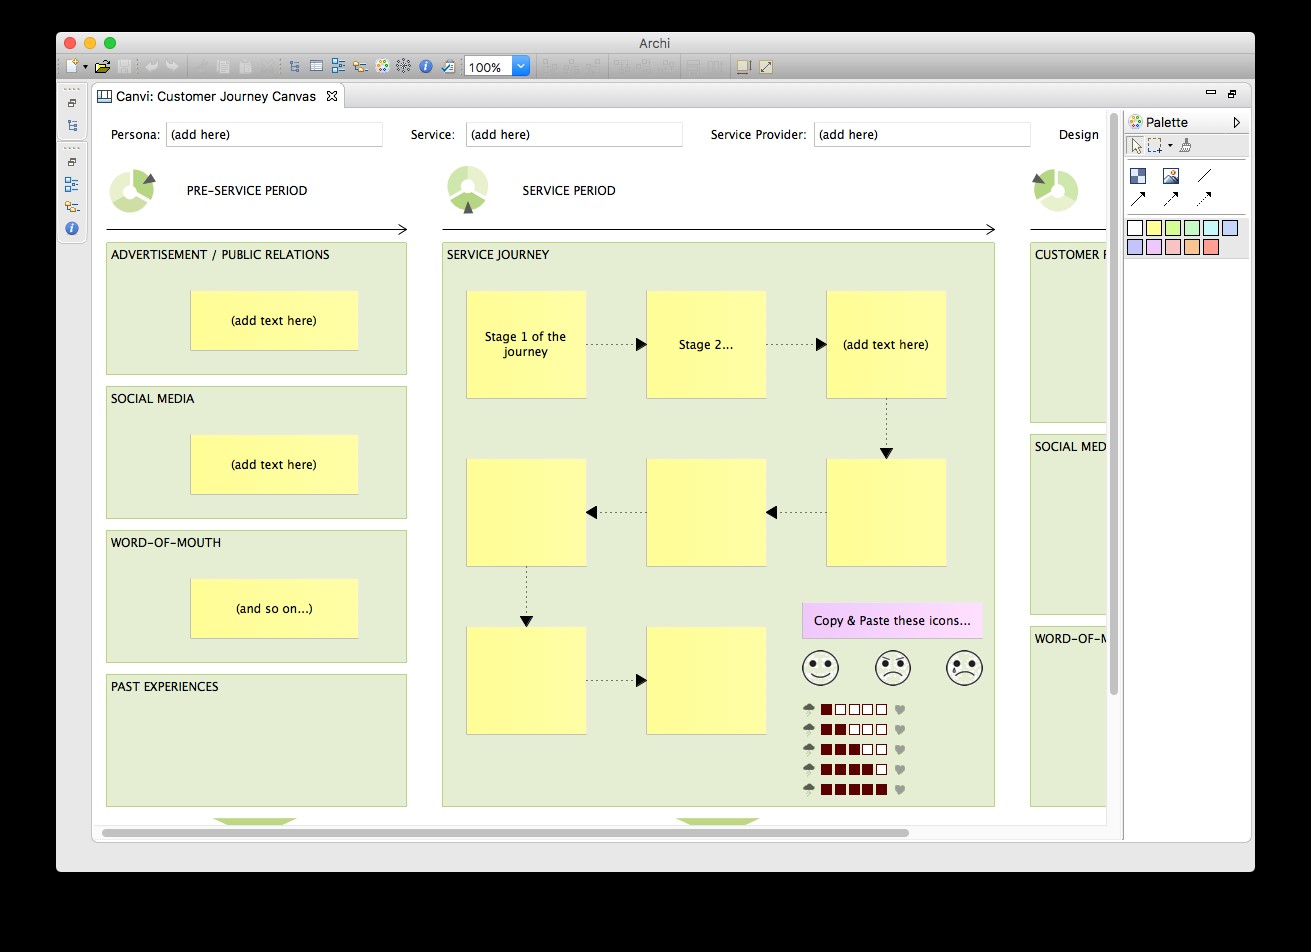Click the Open Model folder icon
1311x952 pixels.
coord(102,67)
